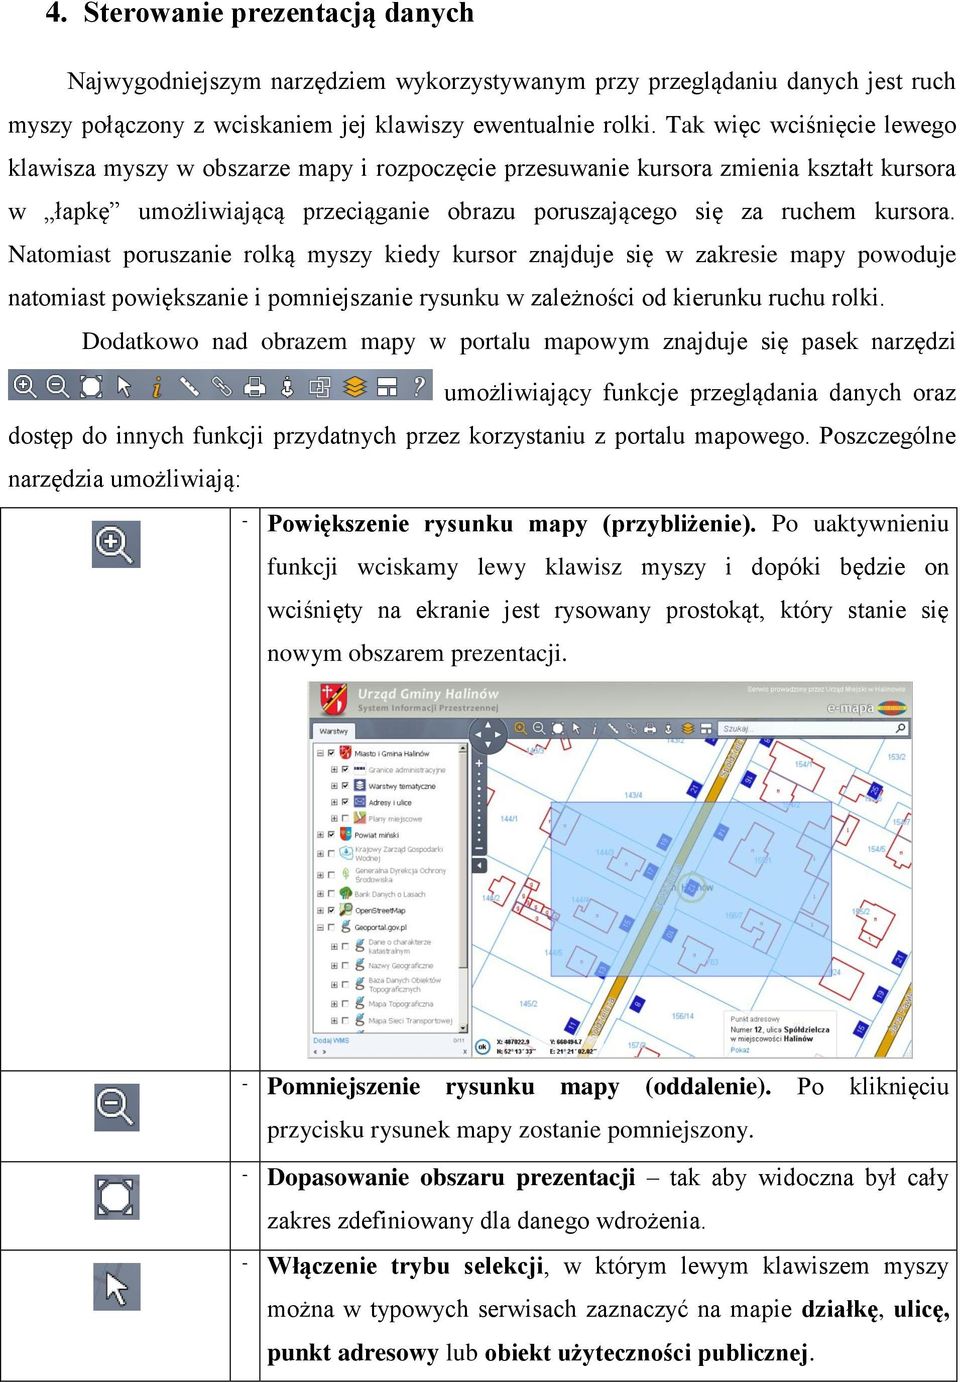Click the large selection arrow icon in the table
The width and height of the screenshot is (960, 1382).
click(117, 1287)
